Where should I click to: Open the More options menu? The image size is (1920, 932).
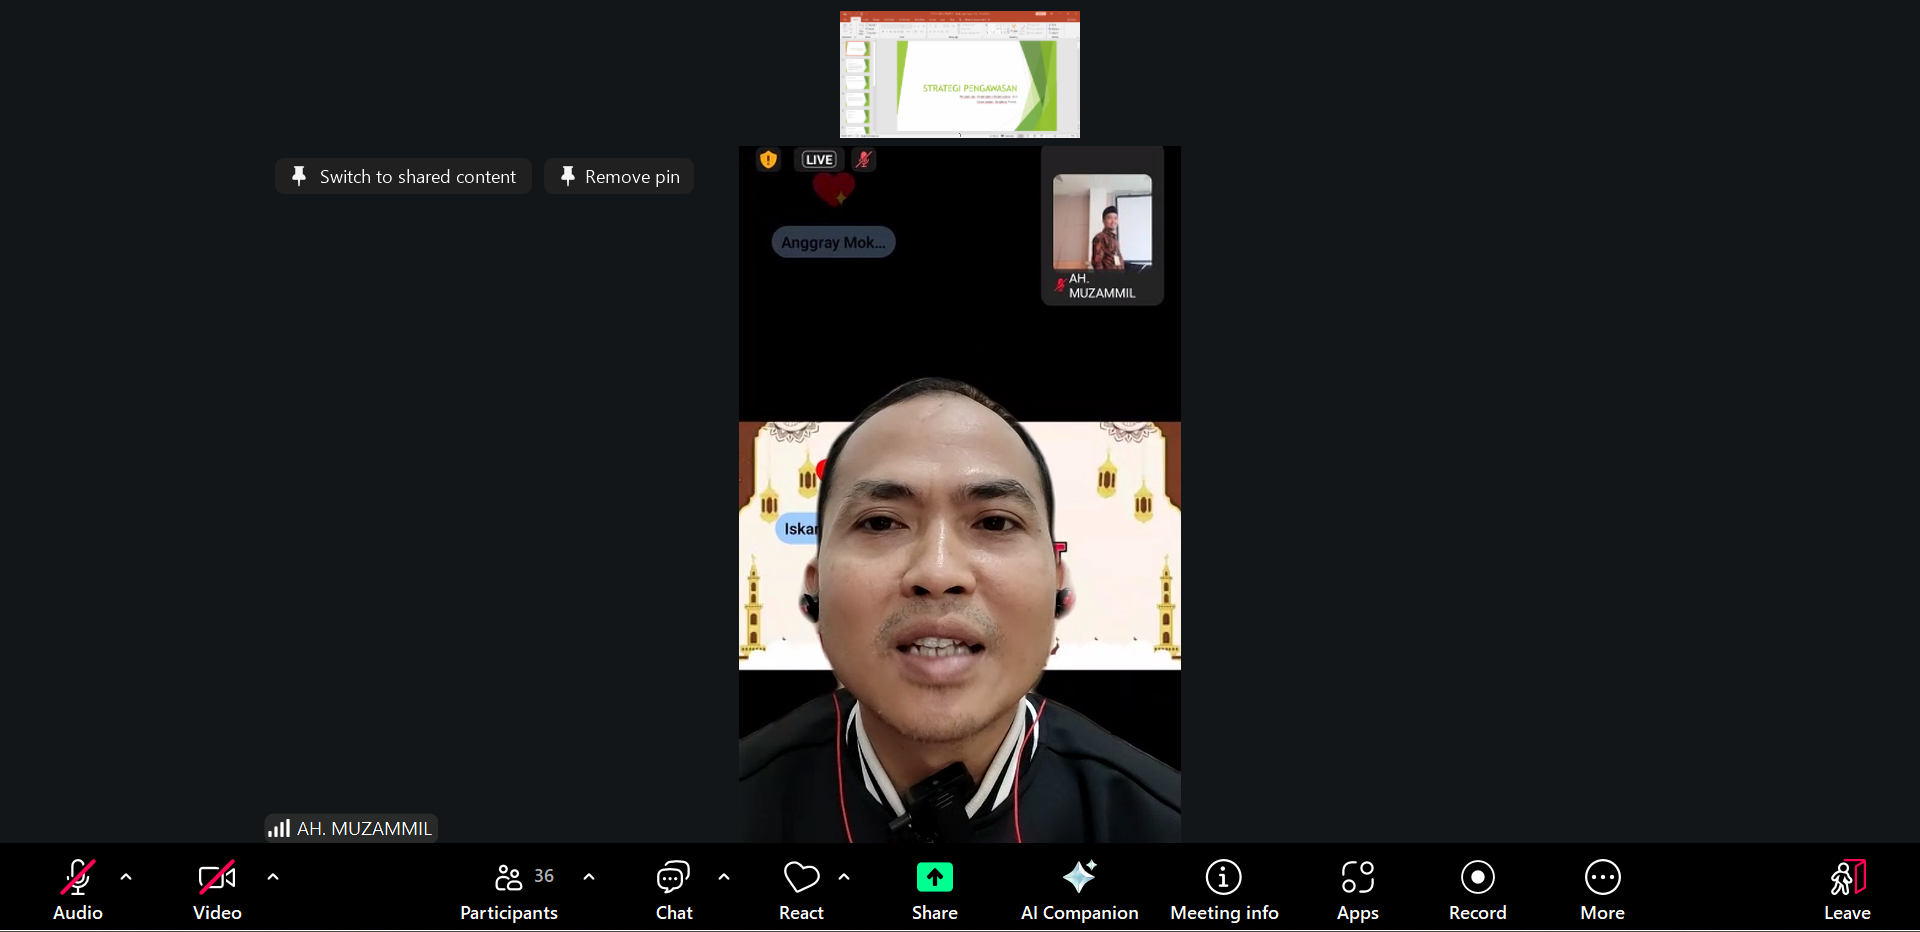[1602, 888]
